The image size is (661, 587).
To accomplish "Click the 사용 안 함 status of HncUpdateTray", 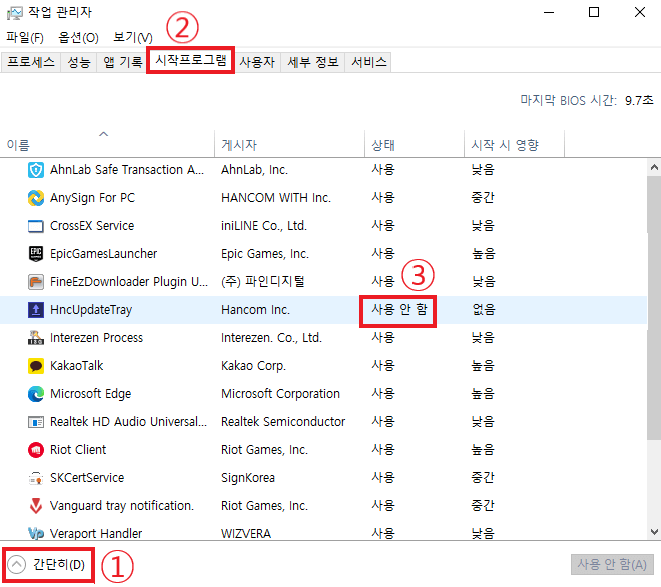I will (399, 310).
